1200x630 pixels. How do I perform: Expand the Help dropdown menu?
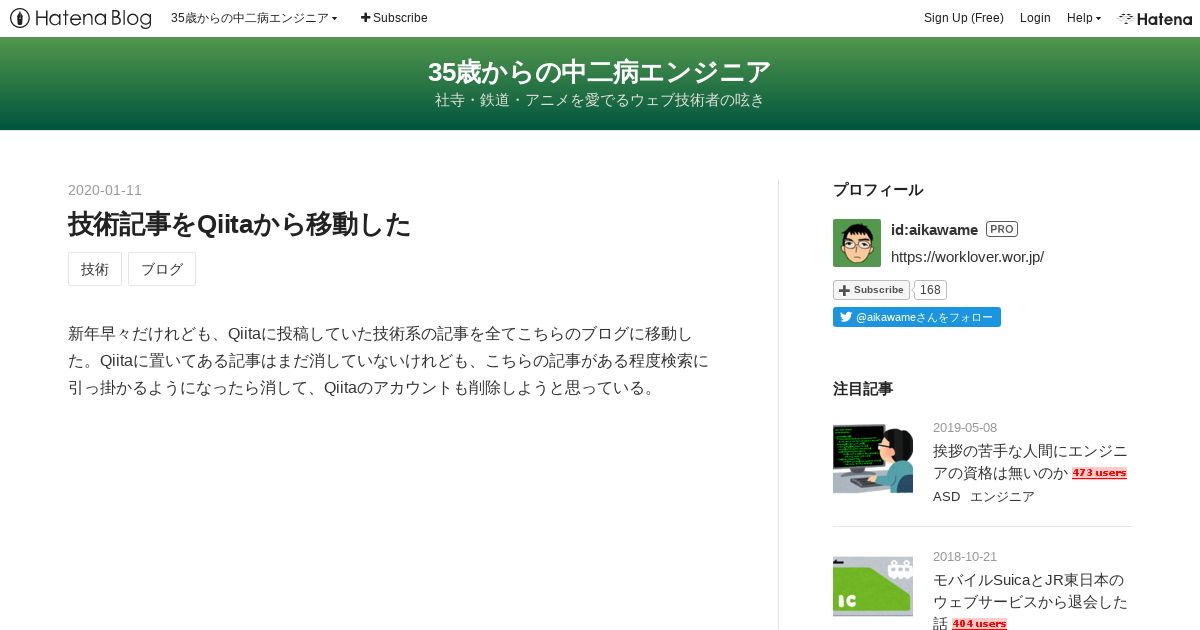(1083, 18)
